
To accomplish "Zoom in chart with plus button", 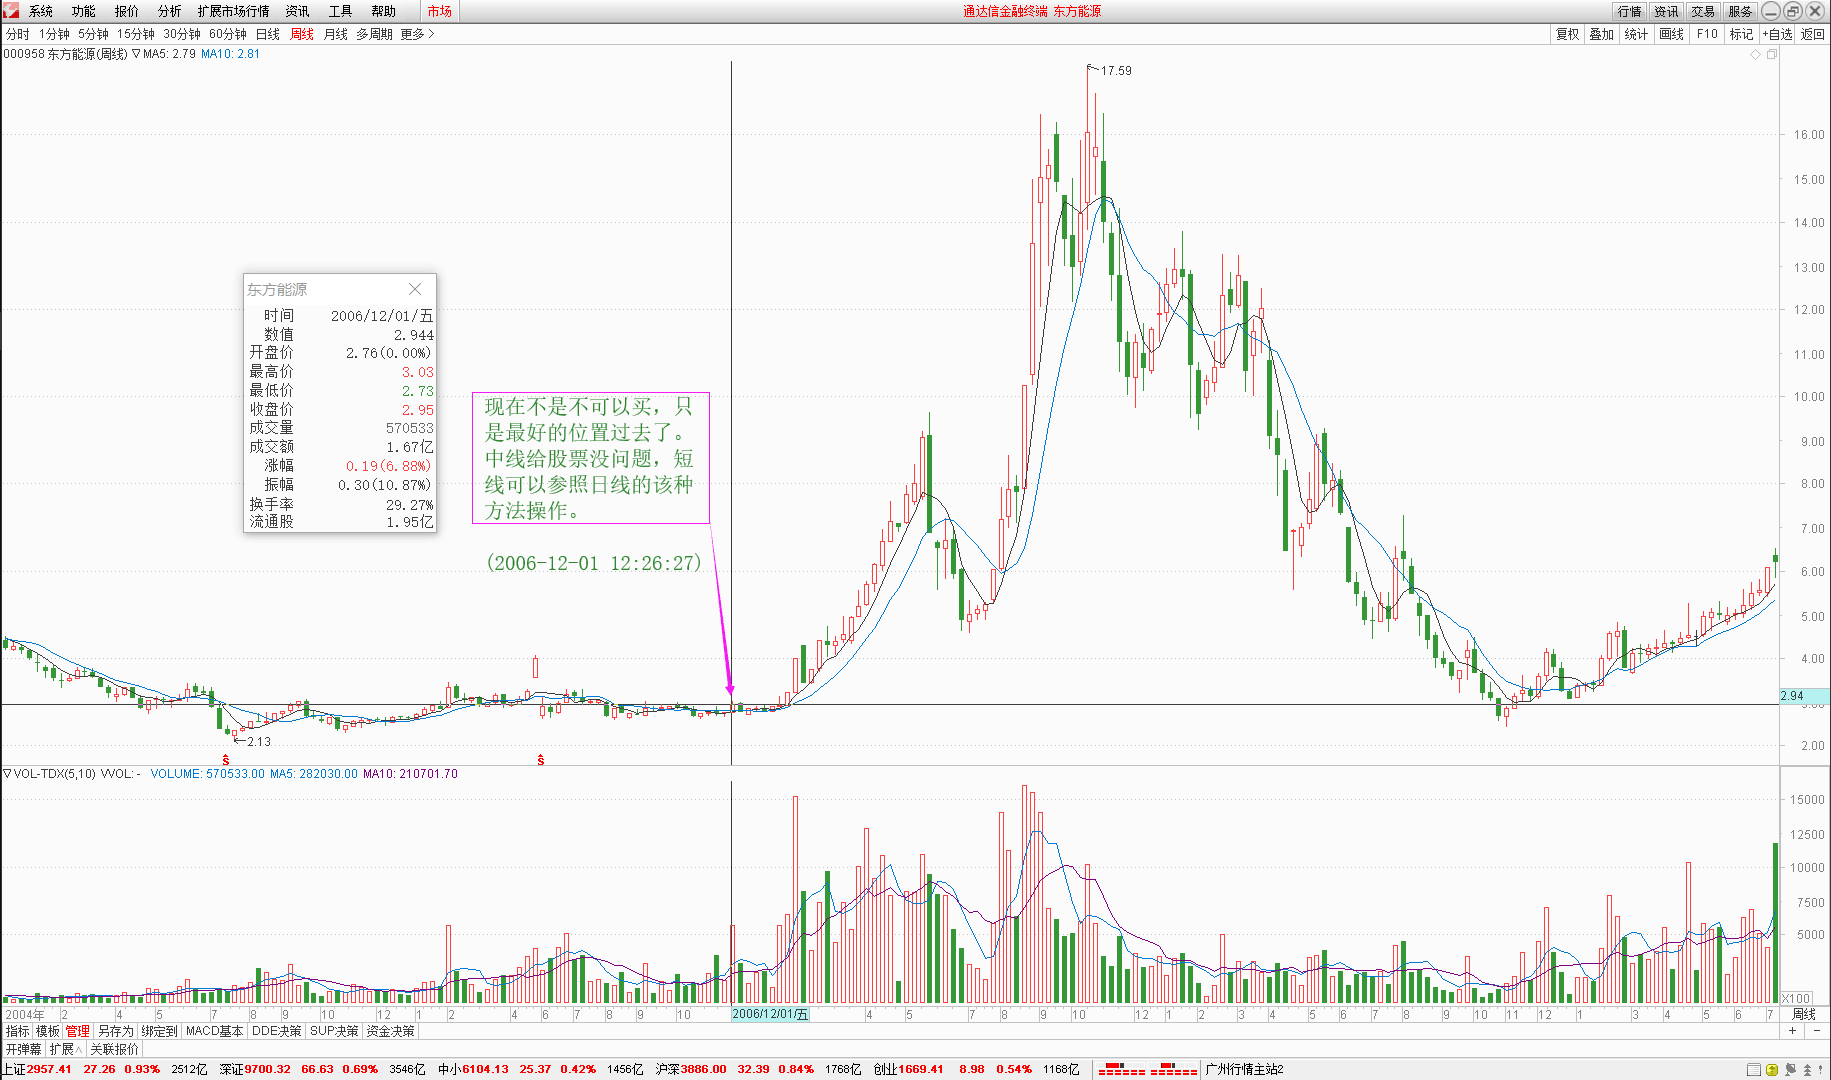I will 1792,1031.
